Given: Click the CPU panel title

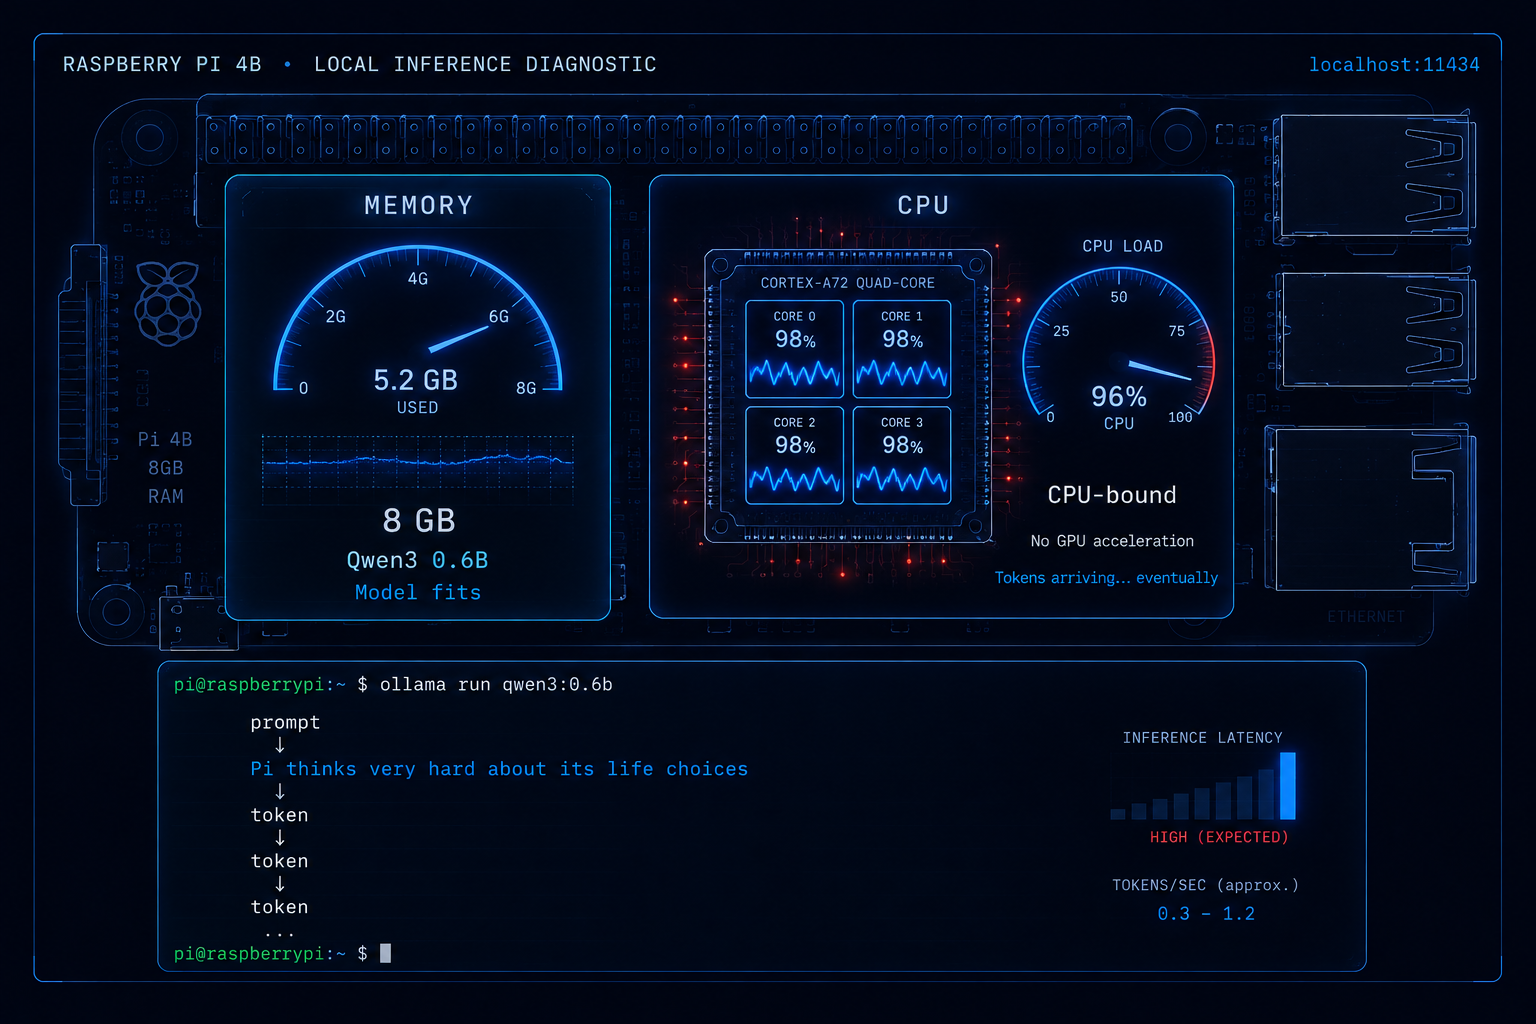Looking at the screenshot, I should coord(923,205).
